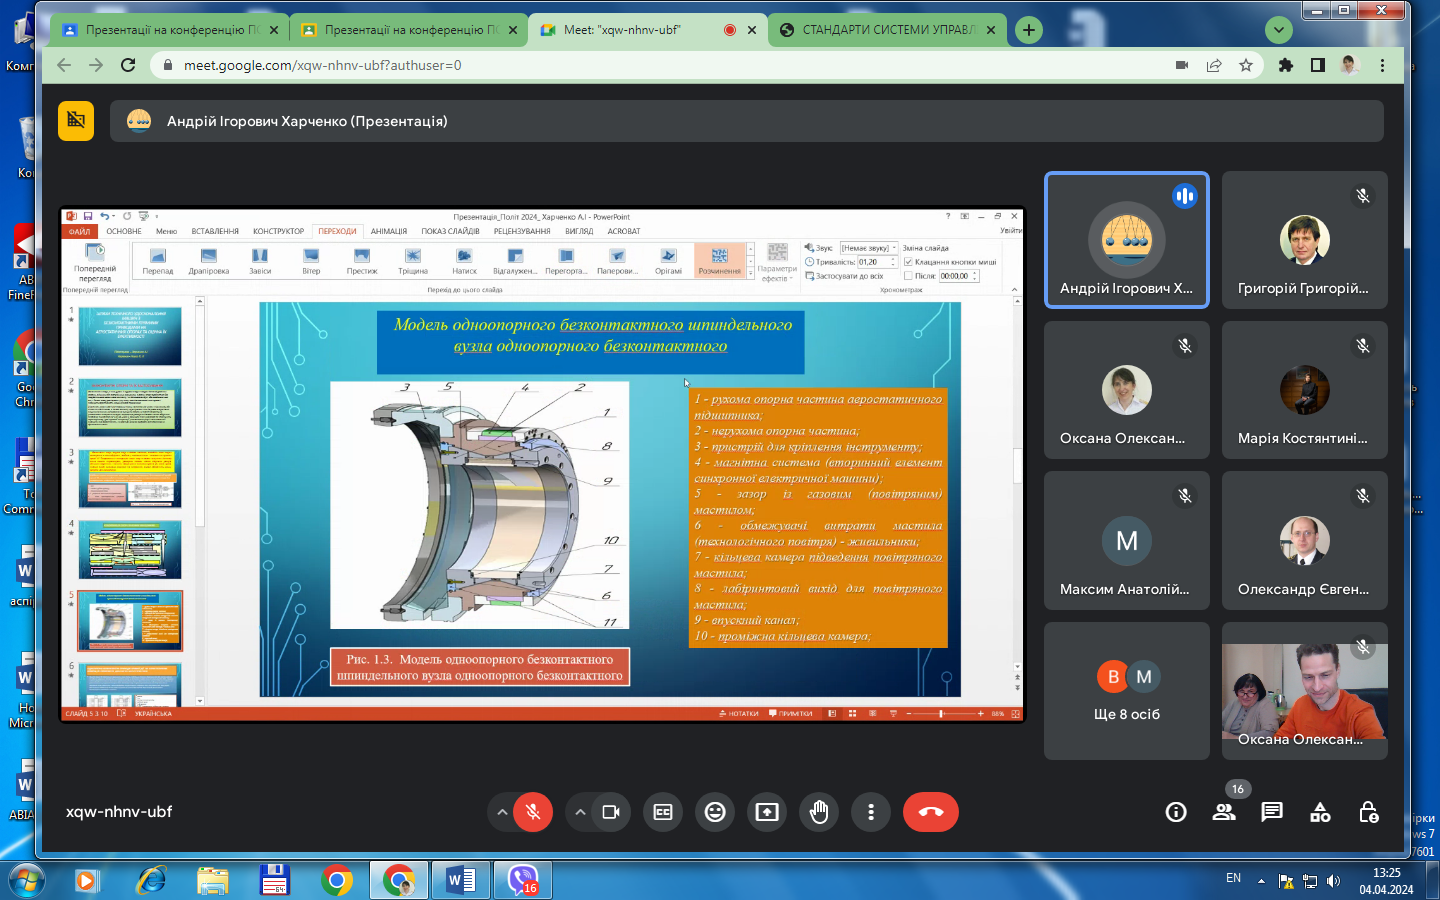Send an emoji reaction
1440x900 pixels.
coord(715,812)
